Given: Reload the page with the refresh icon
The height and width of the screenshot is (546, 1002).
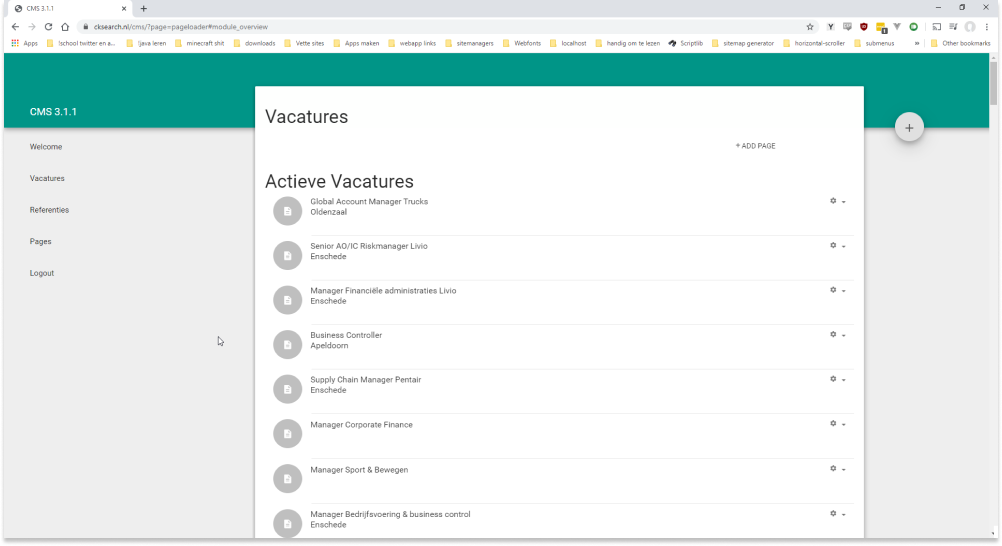Looking at the screenshot, I should 49,27.
